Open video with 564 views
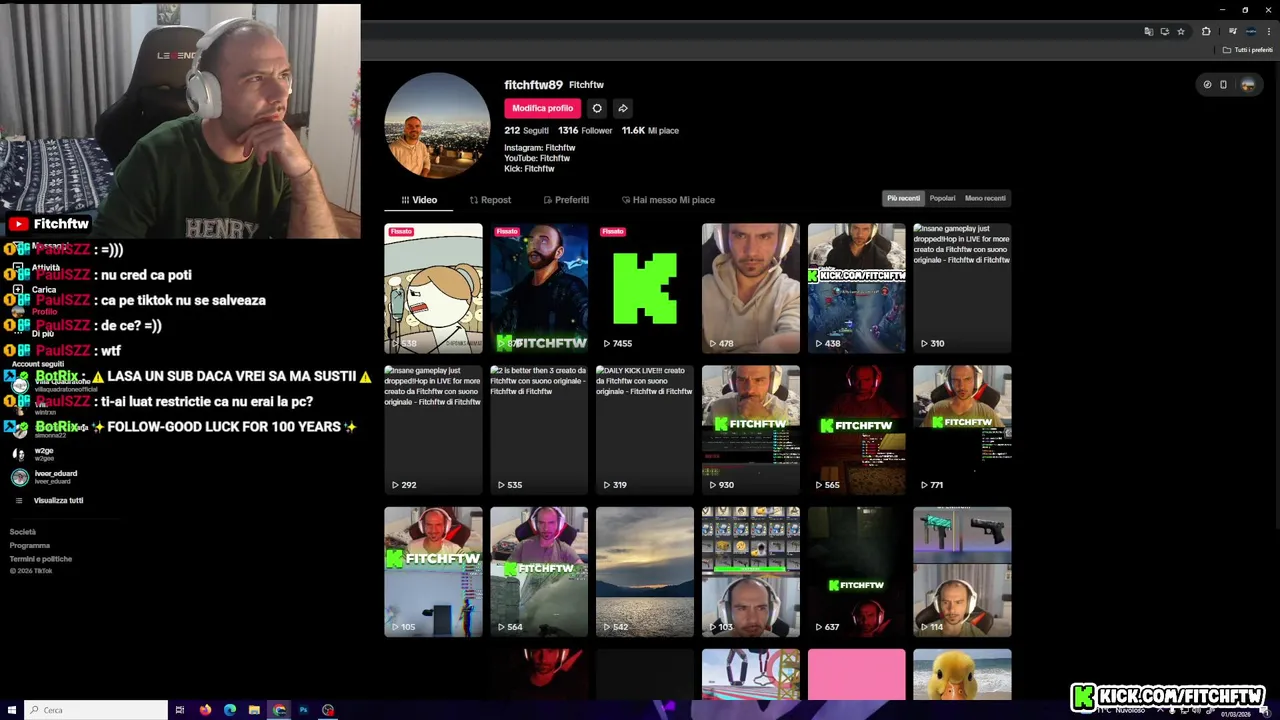Image resolution: width=1280 pixels, height=720 pixels. [x=539, y=572]
